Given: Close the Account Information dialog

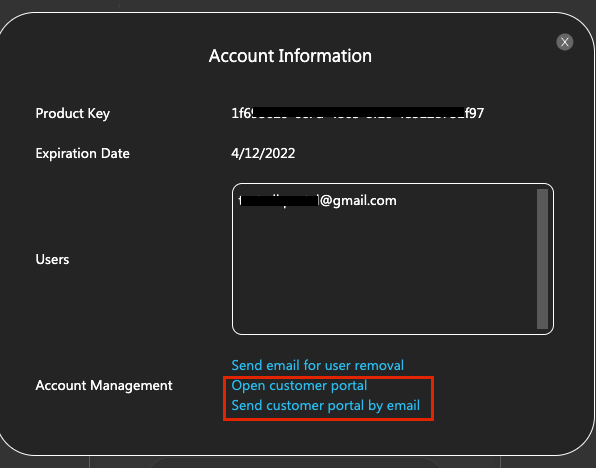Looking at the screenshot, I should [x=564, y=42].
